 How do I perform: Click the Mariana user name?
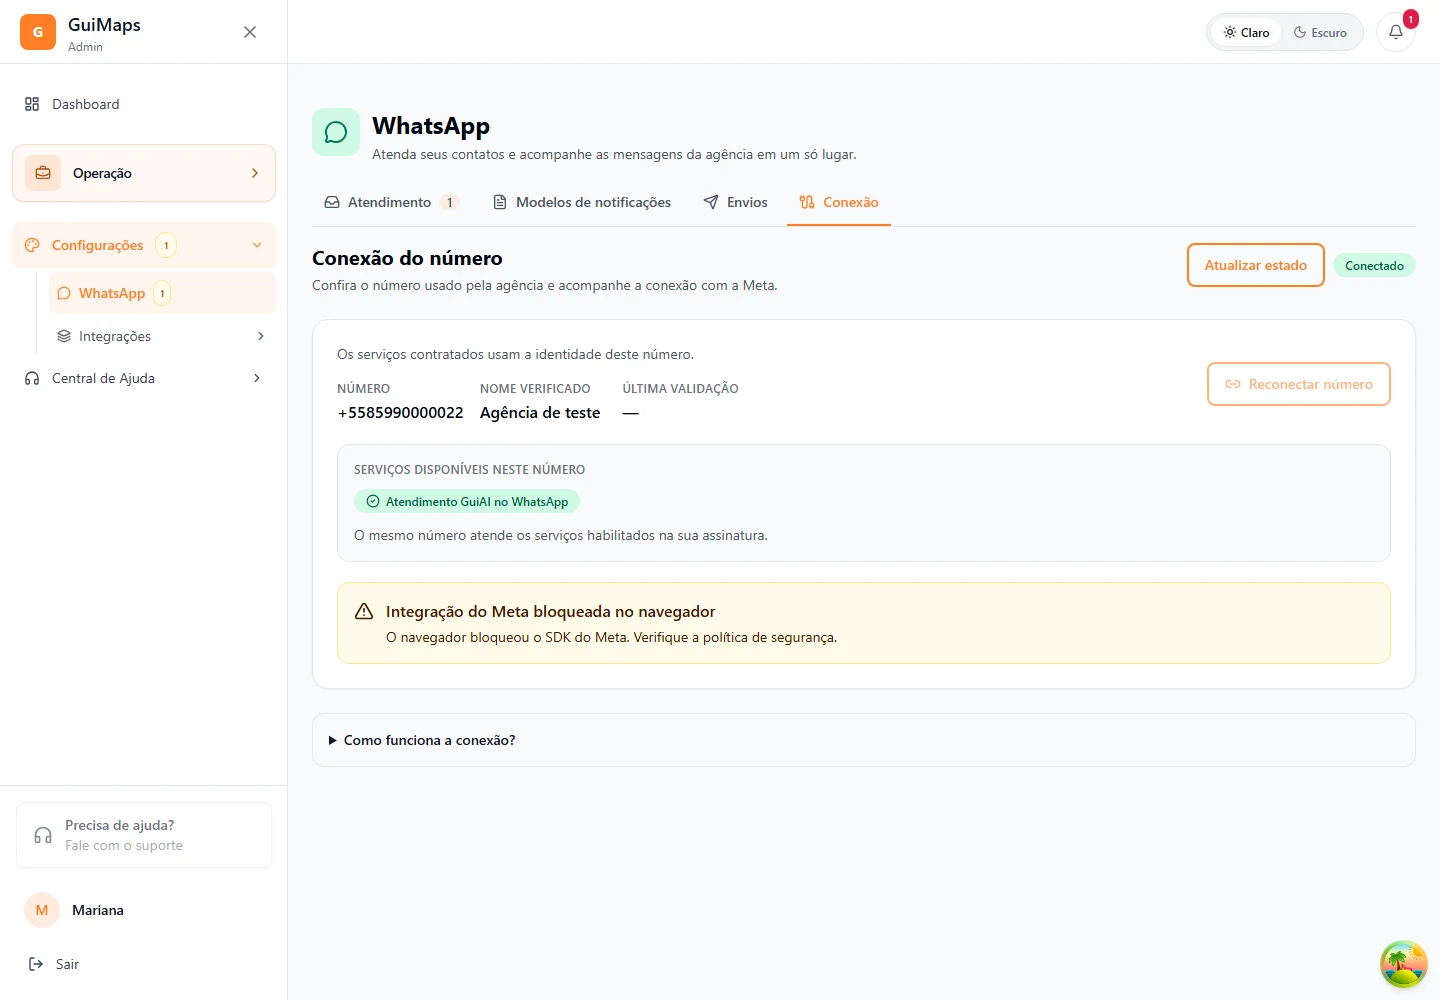98,910
